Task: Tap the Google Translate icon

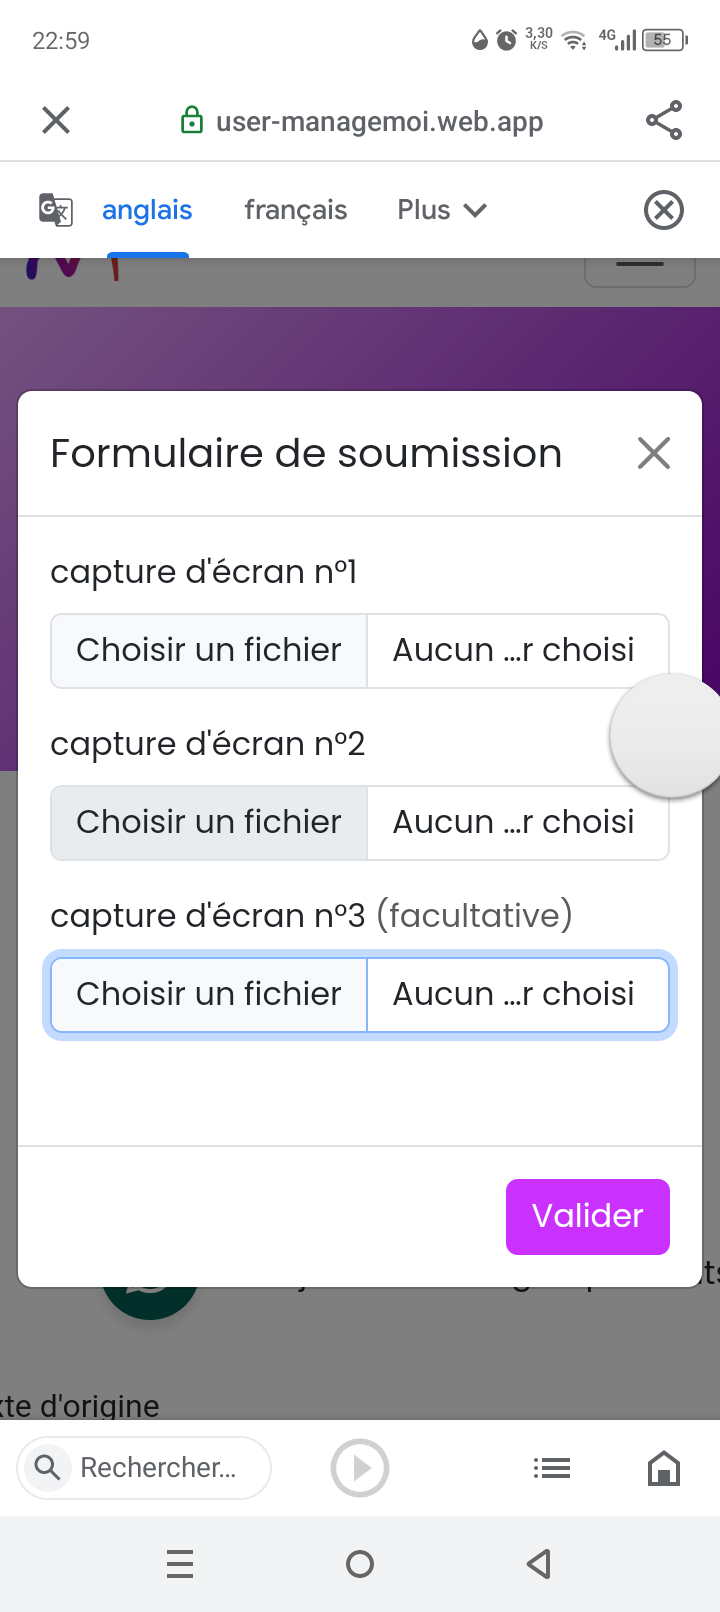Action: point(55,210)
